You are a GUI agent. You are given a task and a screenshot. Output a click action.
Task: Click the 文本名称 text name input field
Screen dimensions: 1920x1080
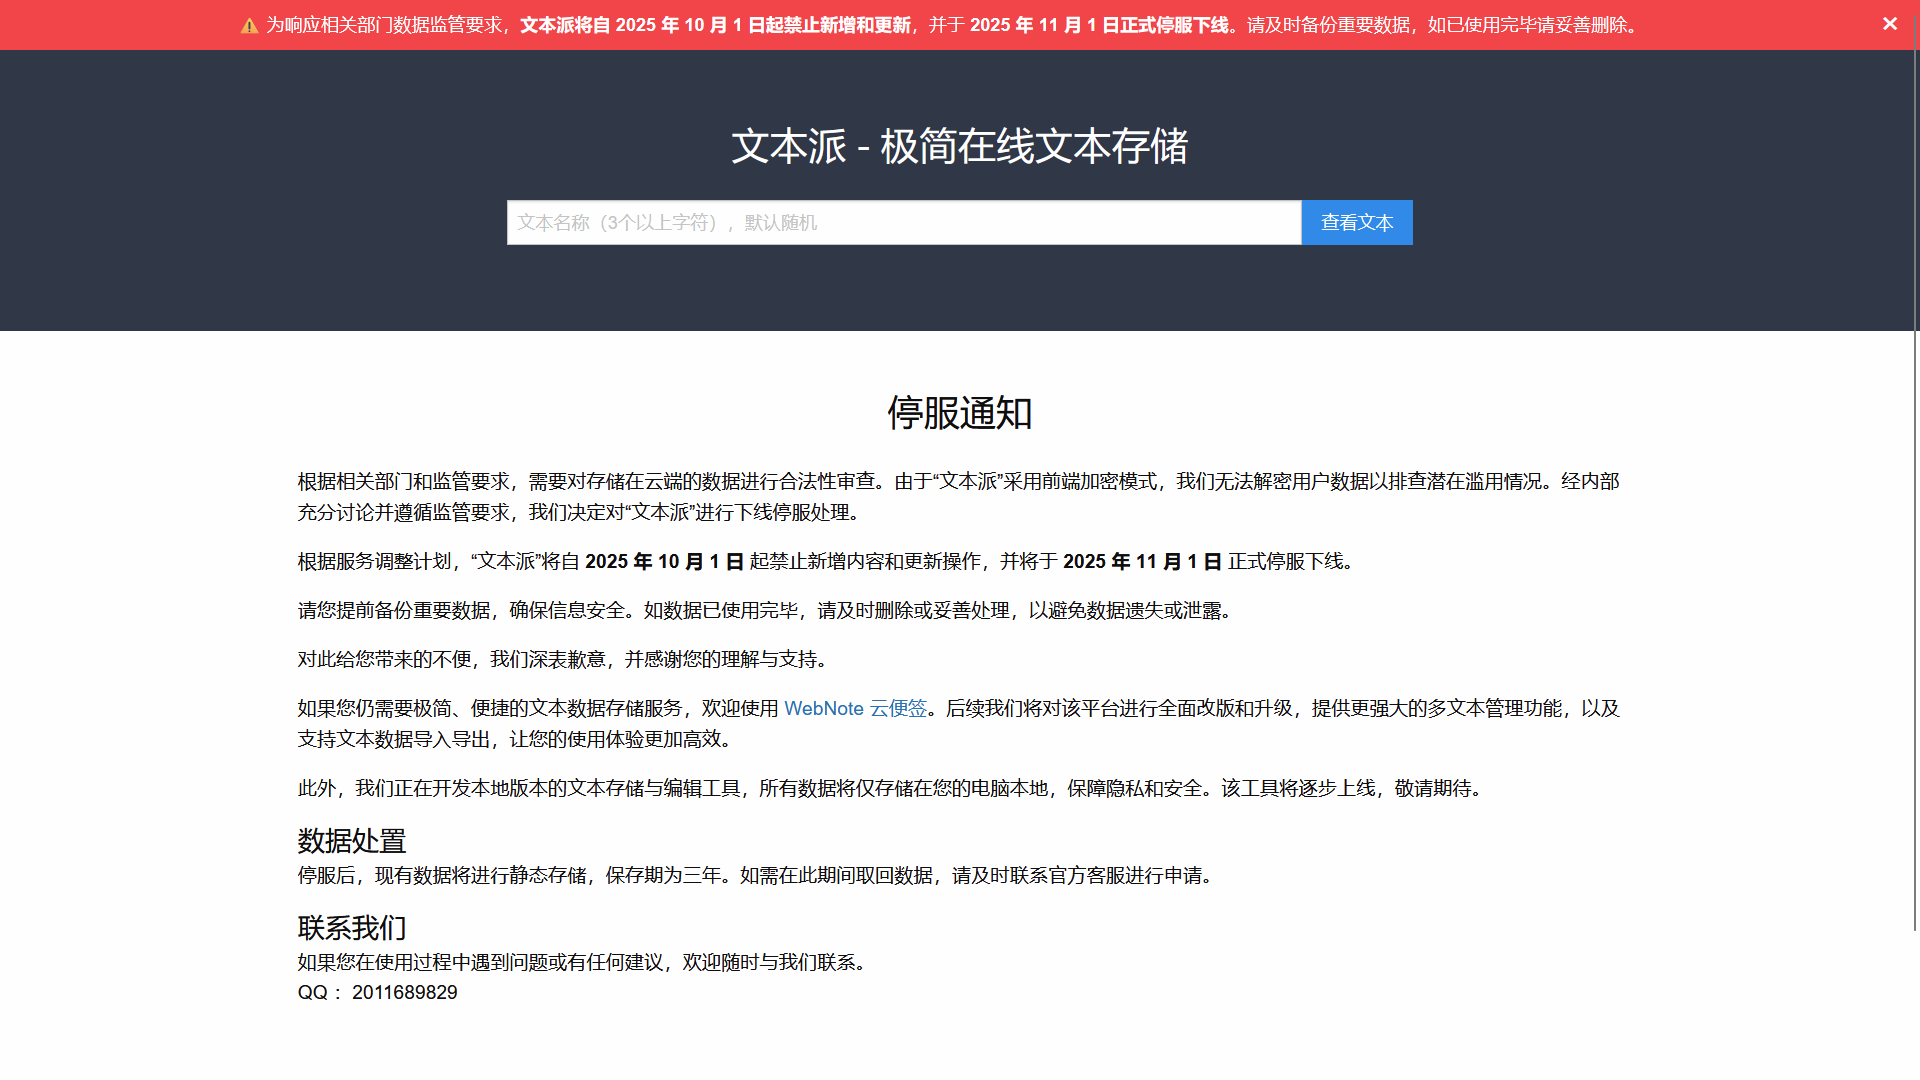903,222
